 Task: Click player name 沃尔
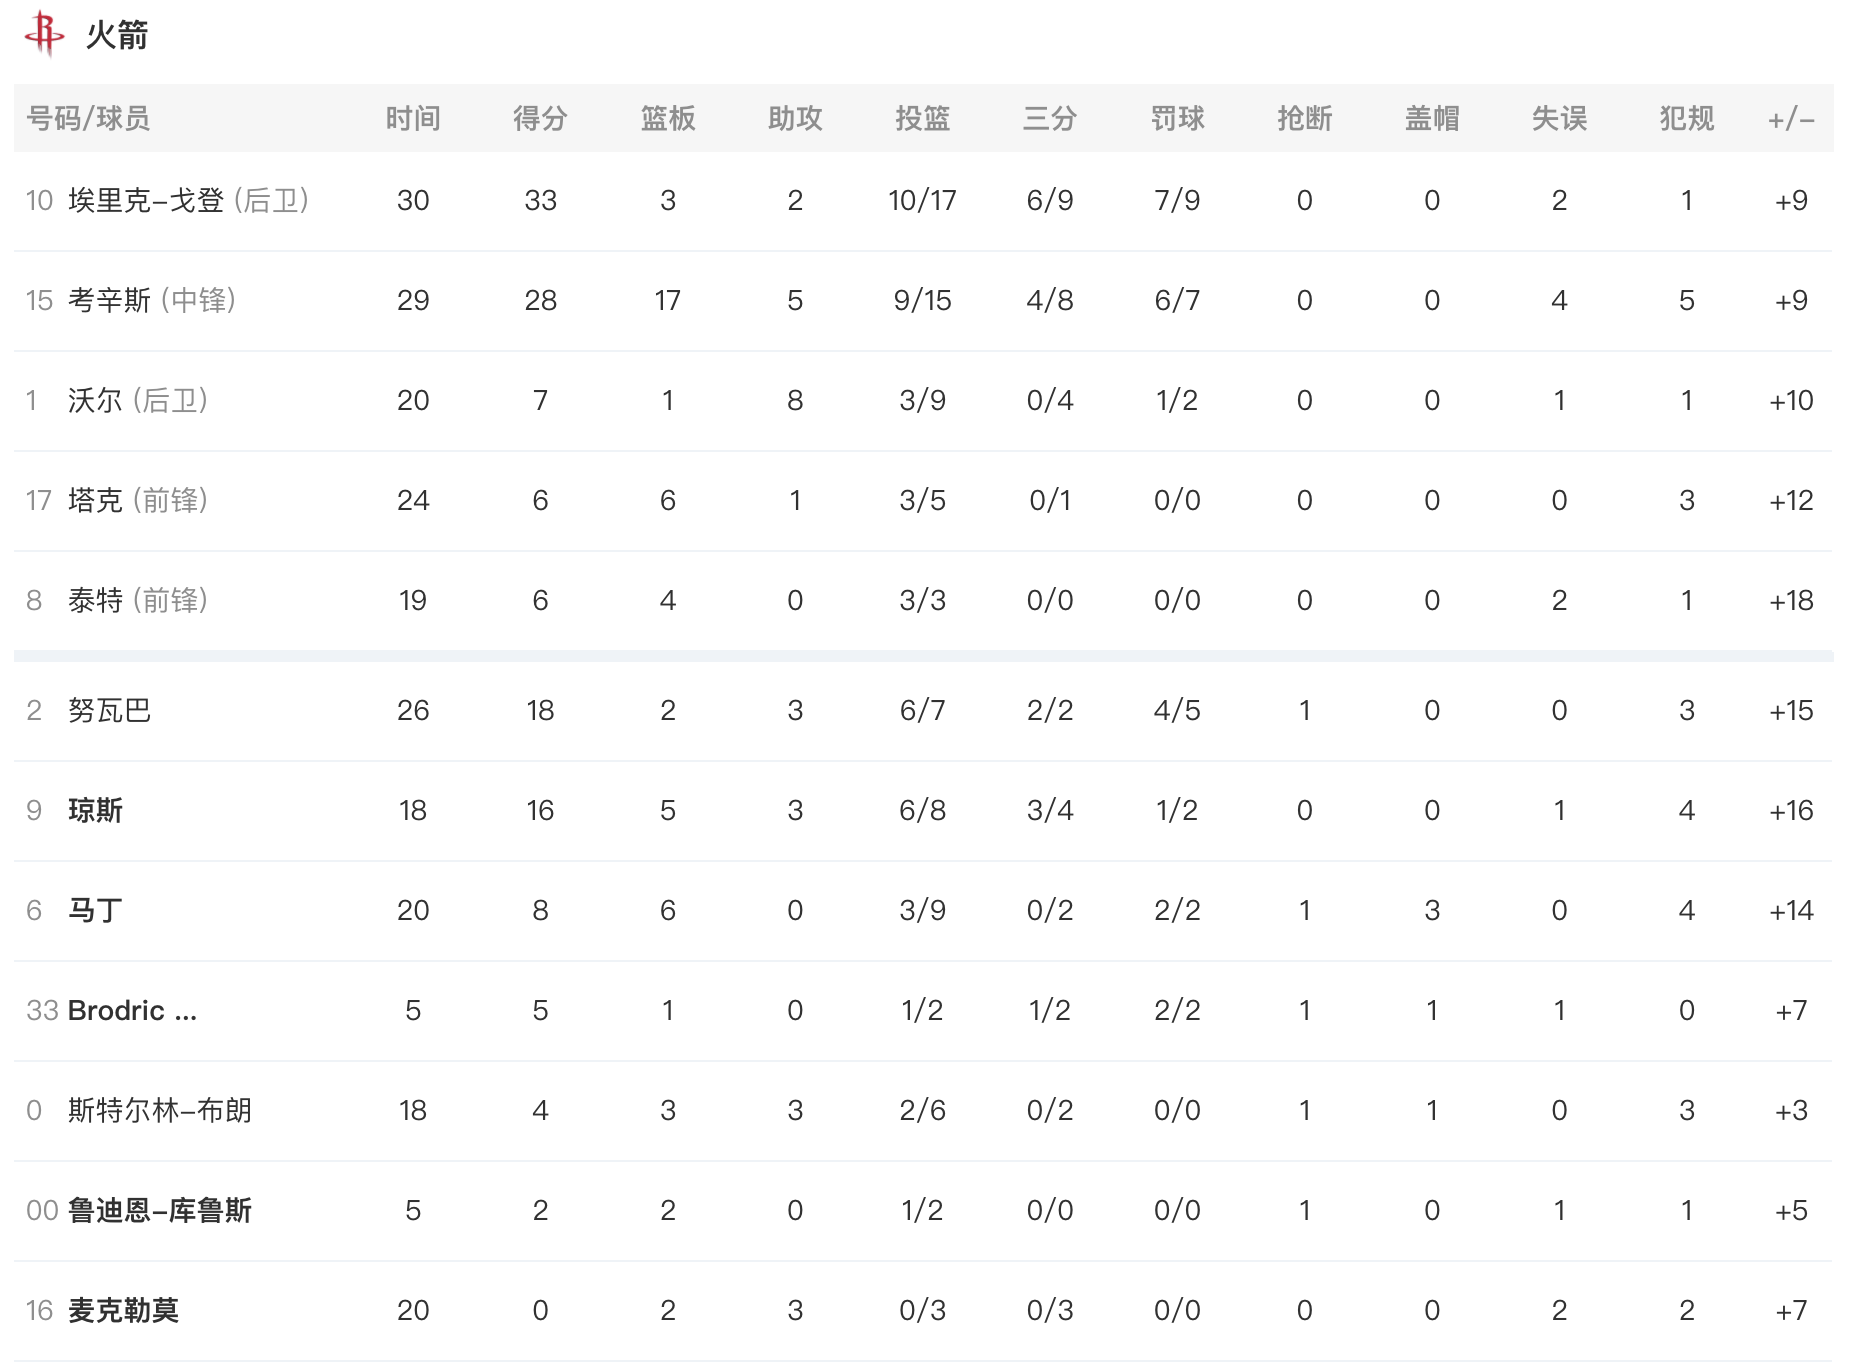point(95,401)
